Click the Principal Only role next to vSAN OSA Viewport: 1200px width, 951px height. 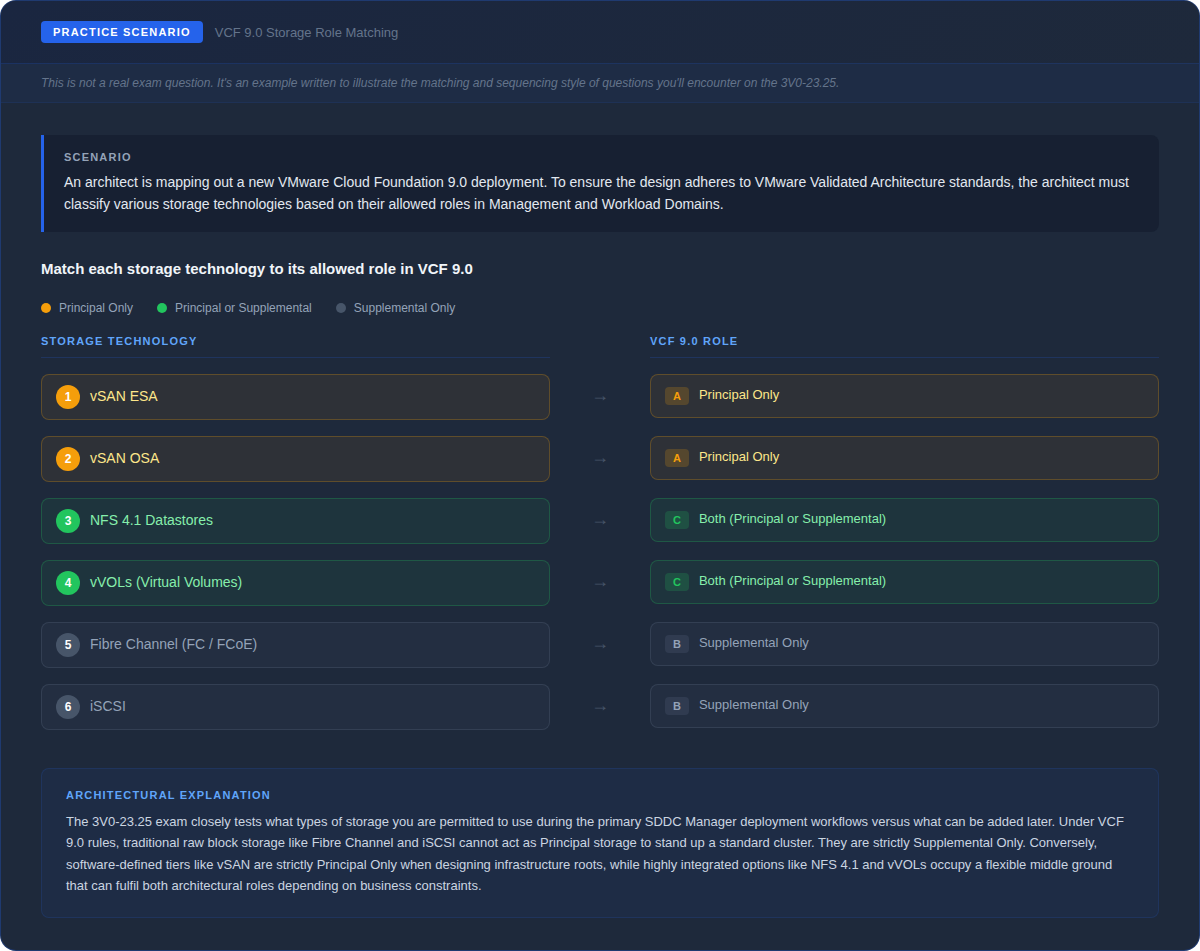tap(904, 458)
